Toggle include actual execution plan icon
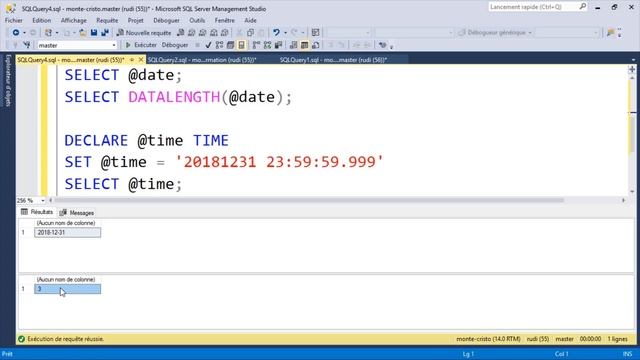Image resolution: width=640 pixels, height=360 pixels. 256,45
